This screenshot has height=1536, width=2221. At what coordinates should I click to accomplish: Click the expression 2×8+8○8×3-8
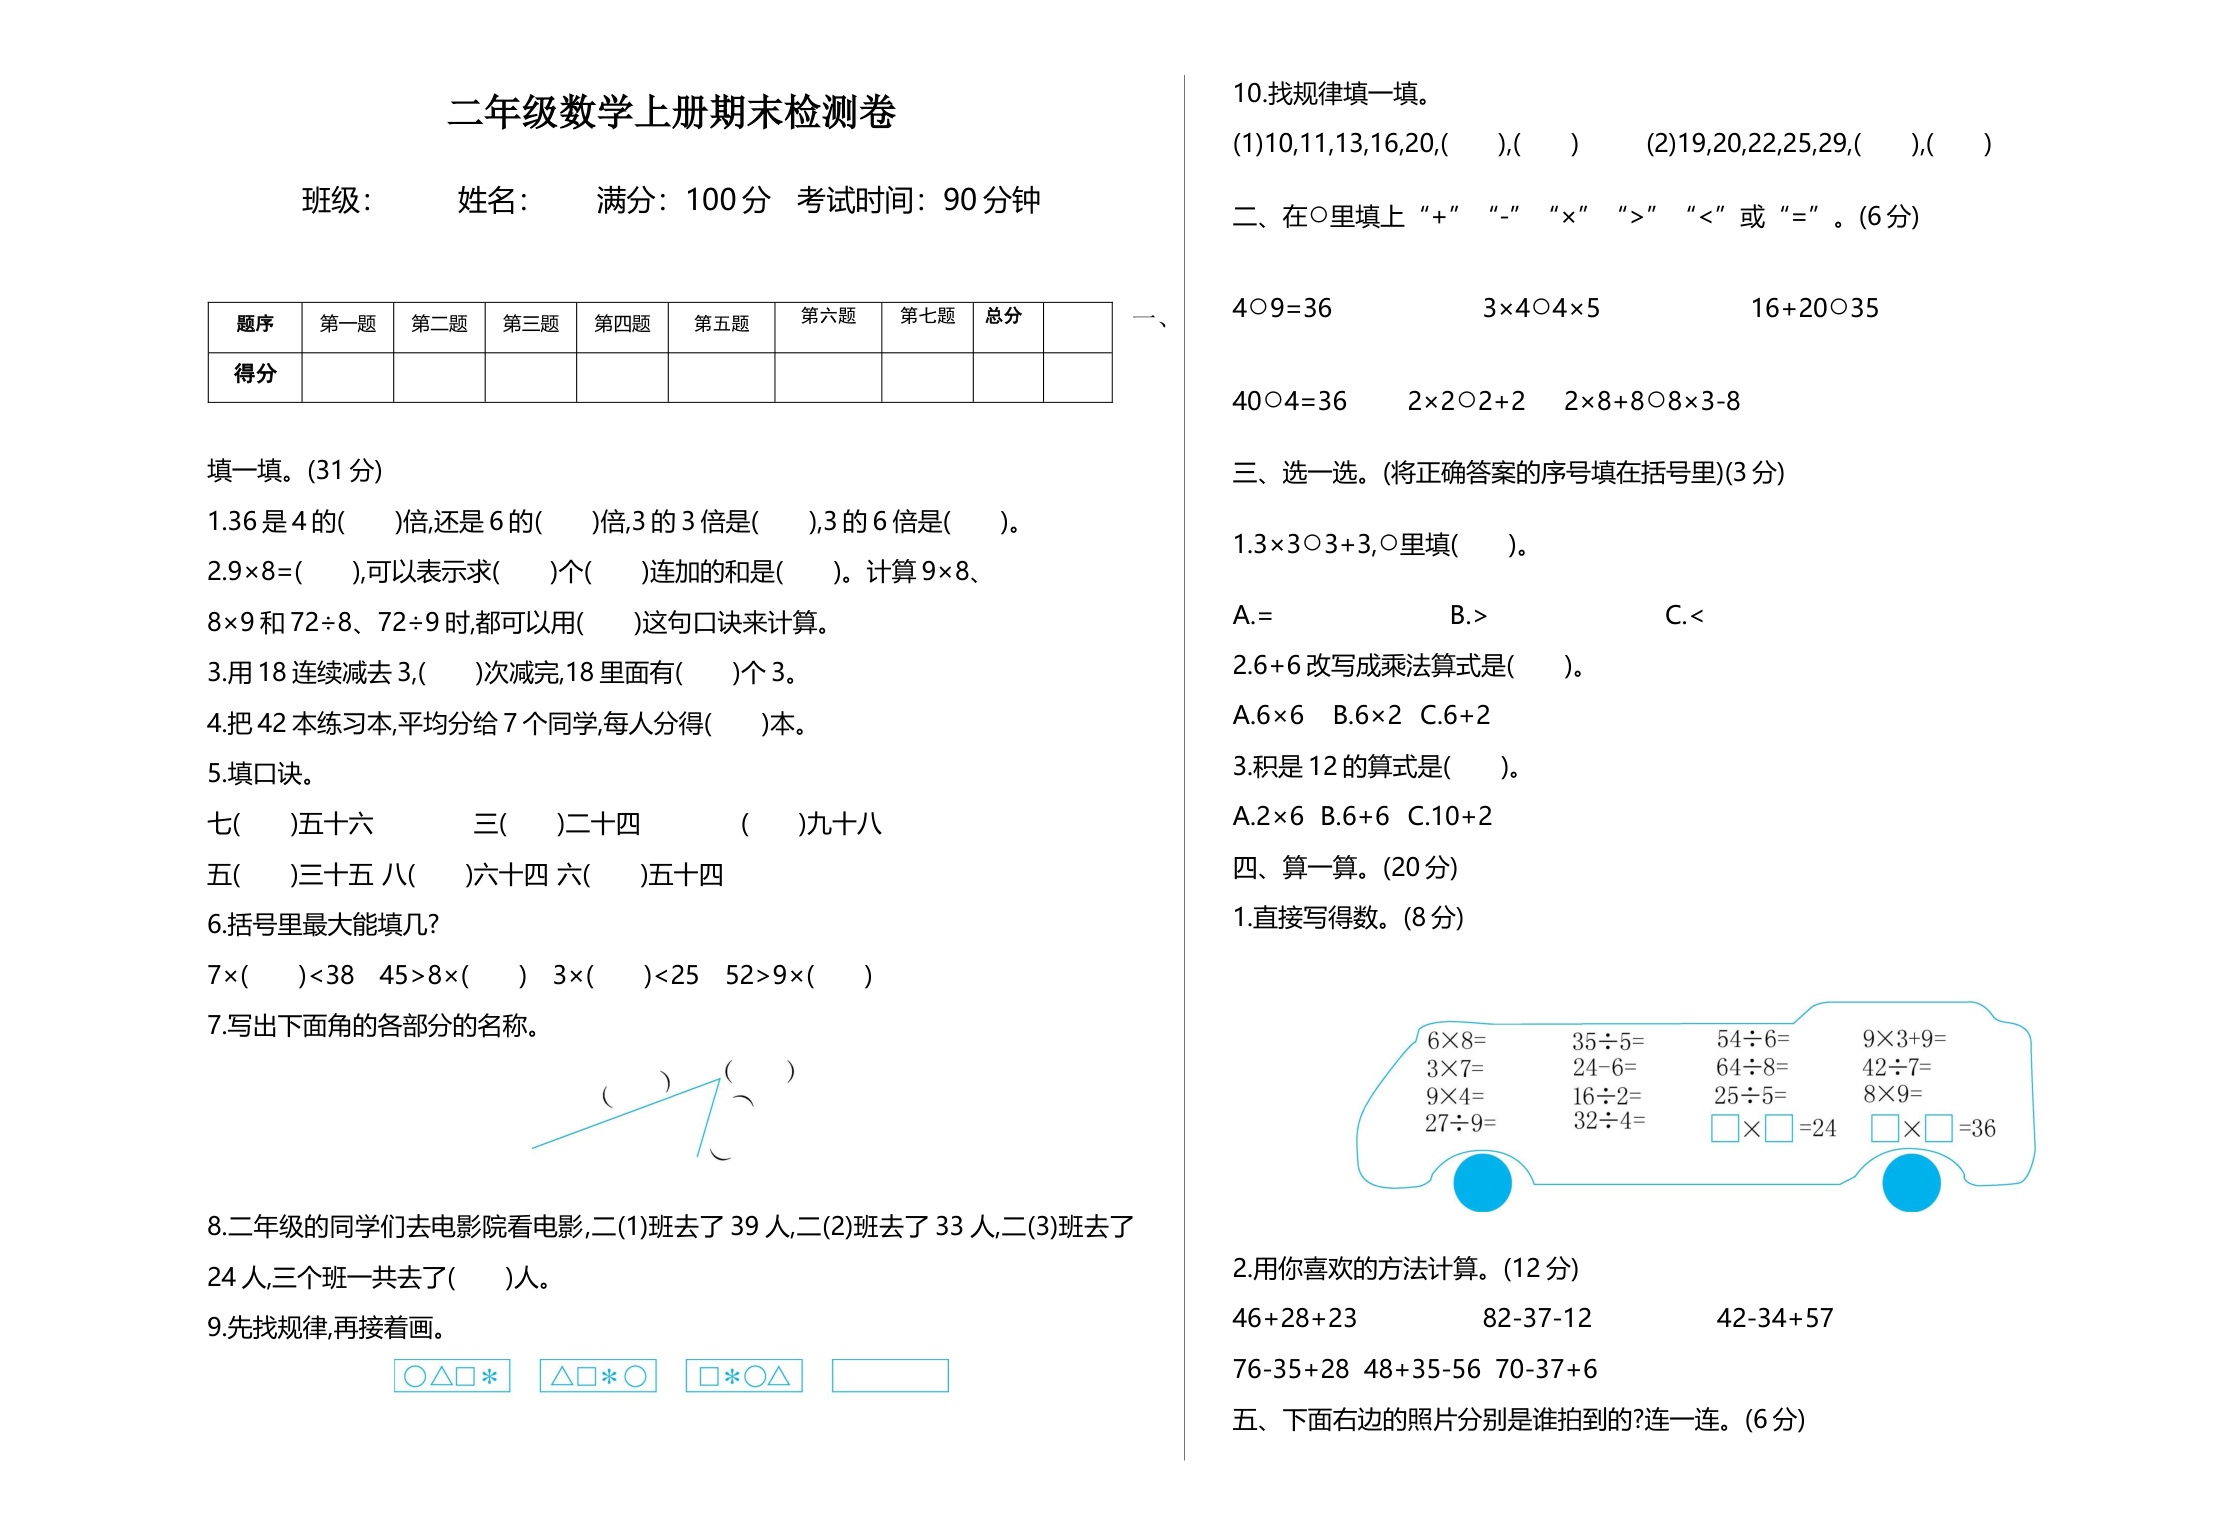tap(1652, 401)
